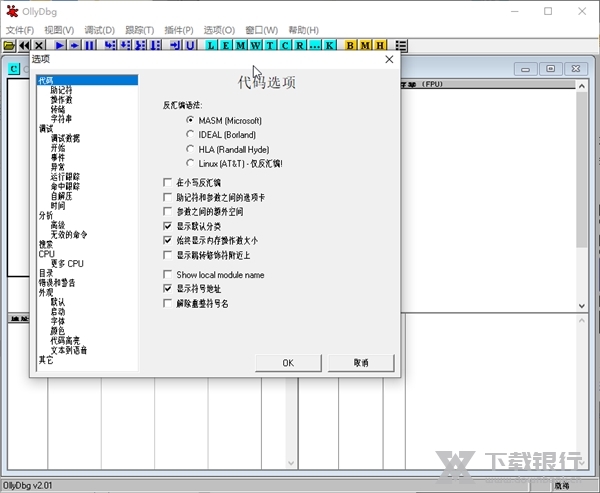This screenshot has height=493, width=600.
Task: Click the Step over toolbar icon
Action: click(125, 46)
